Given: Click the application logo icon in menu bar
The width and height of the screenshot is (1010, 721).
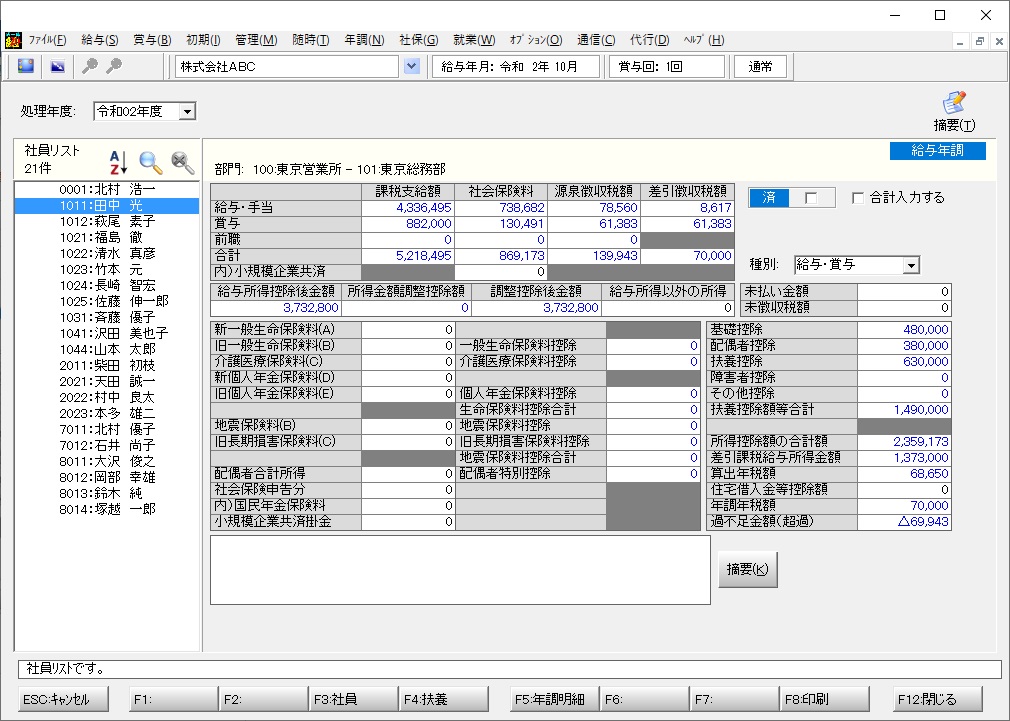Looking at the screenshot, I should (x=13, y=41).
